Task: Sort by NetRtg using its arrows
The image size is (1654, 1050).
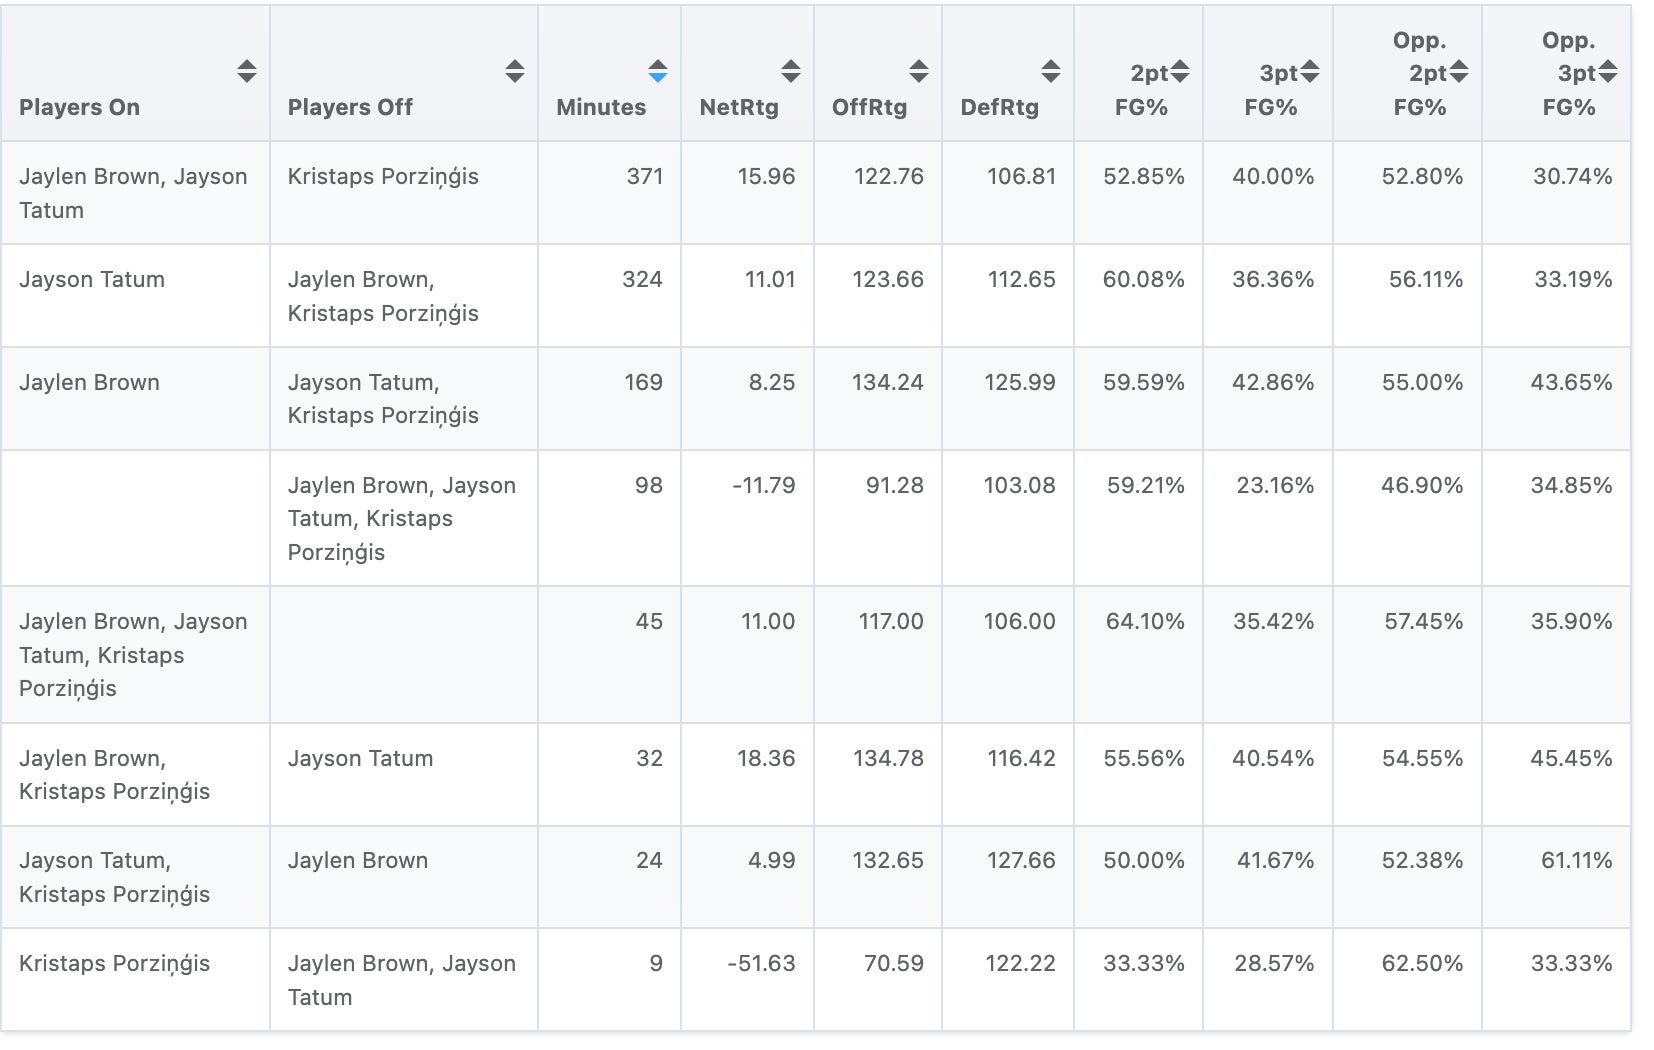Action: (x=791, y=71)
